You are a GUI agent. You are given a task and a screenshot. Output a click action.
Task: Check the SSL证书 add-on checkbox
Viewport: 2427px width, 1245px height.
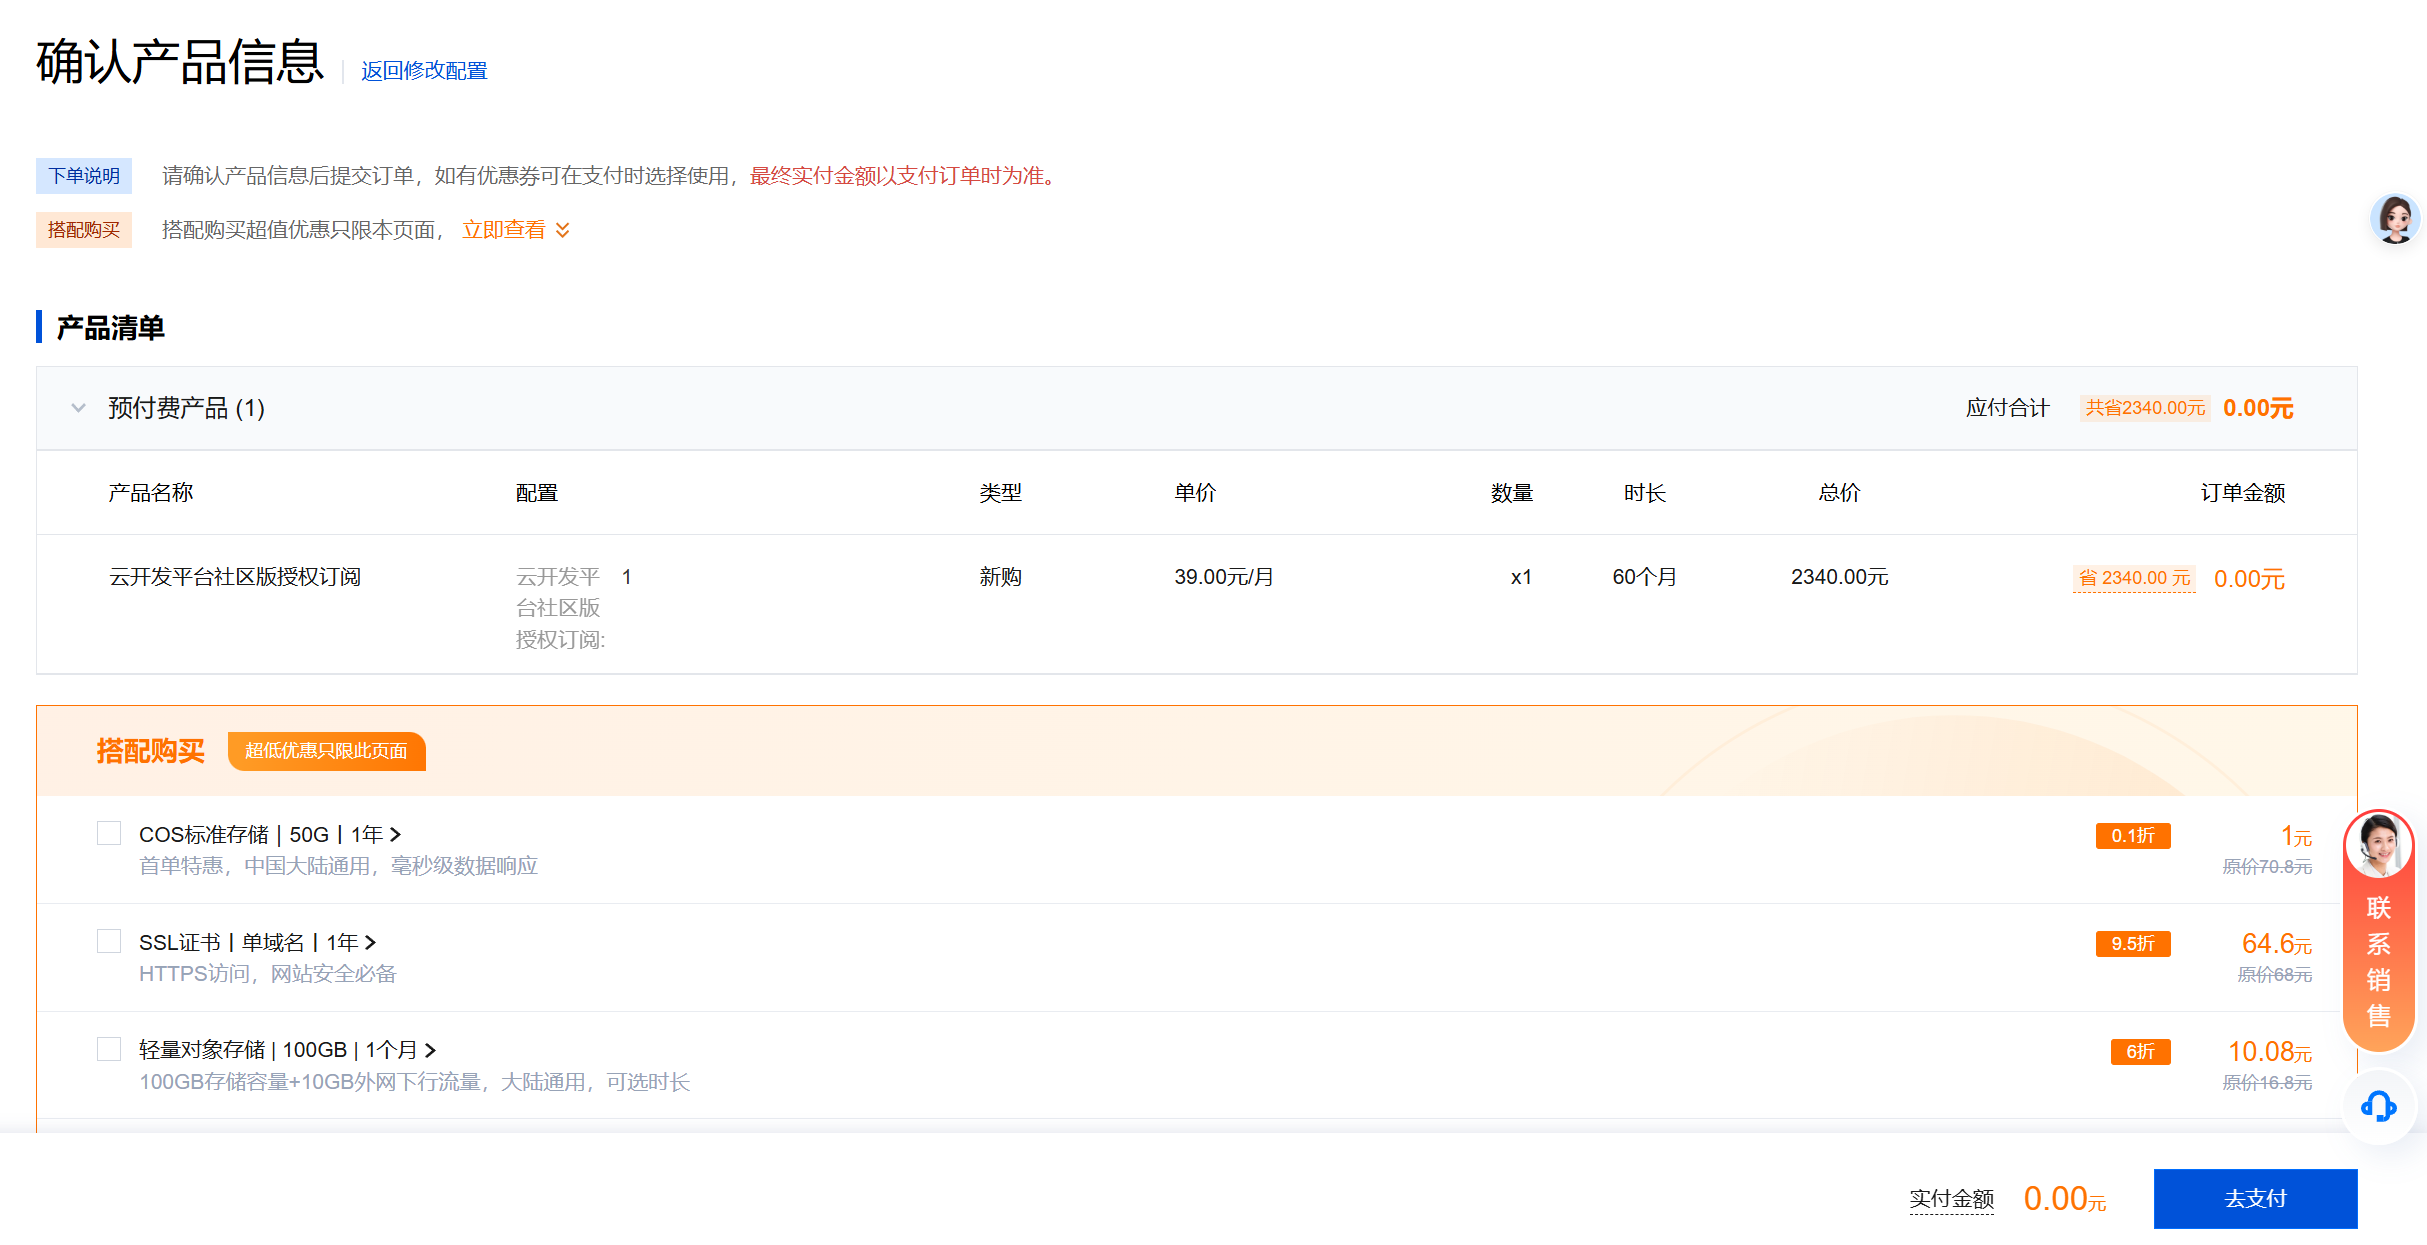coord(109,941)
